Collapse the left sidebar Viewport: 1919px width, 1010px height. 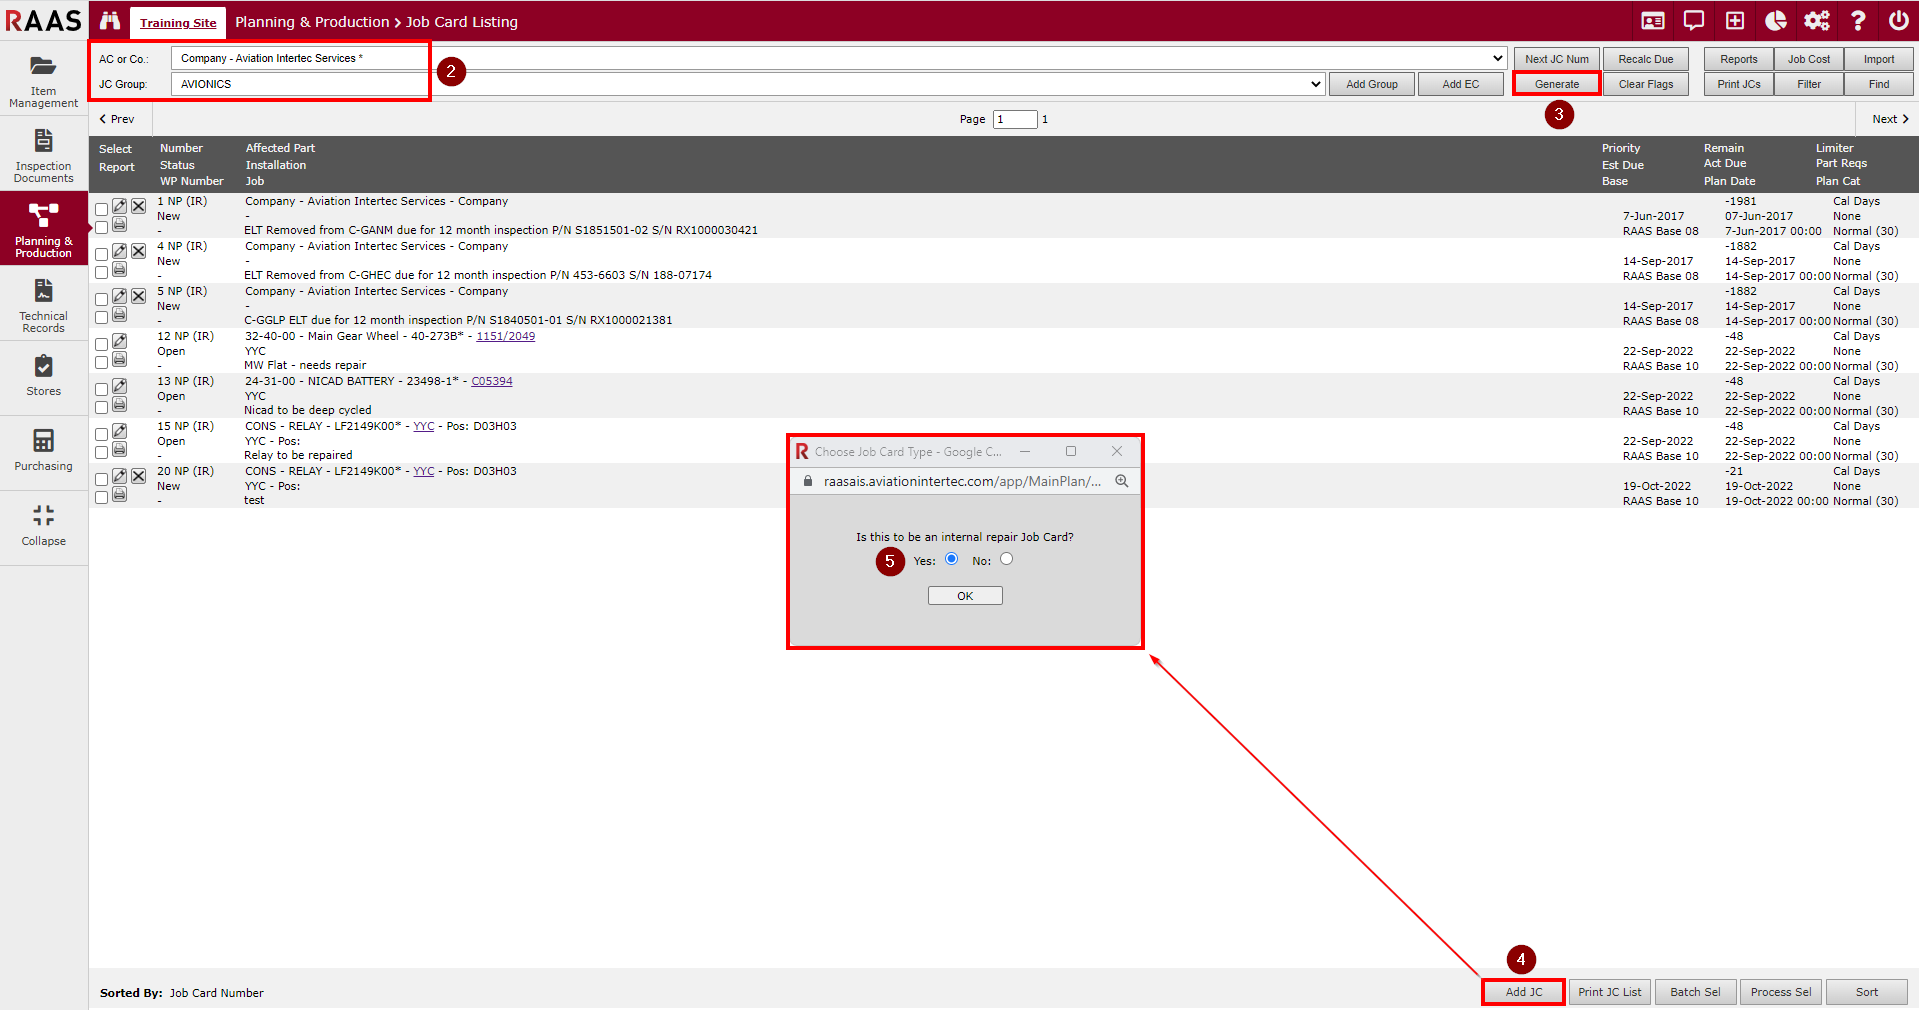point(43,525)
